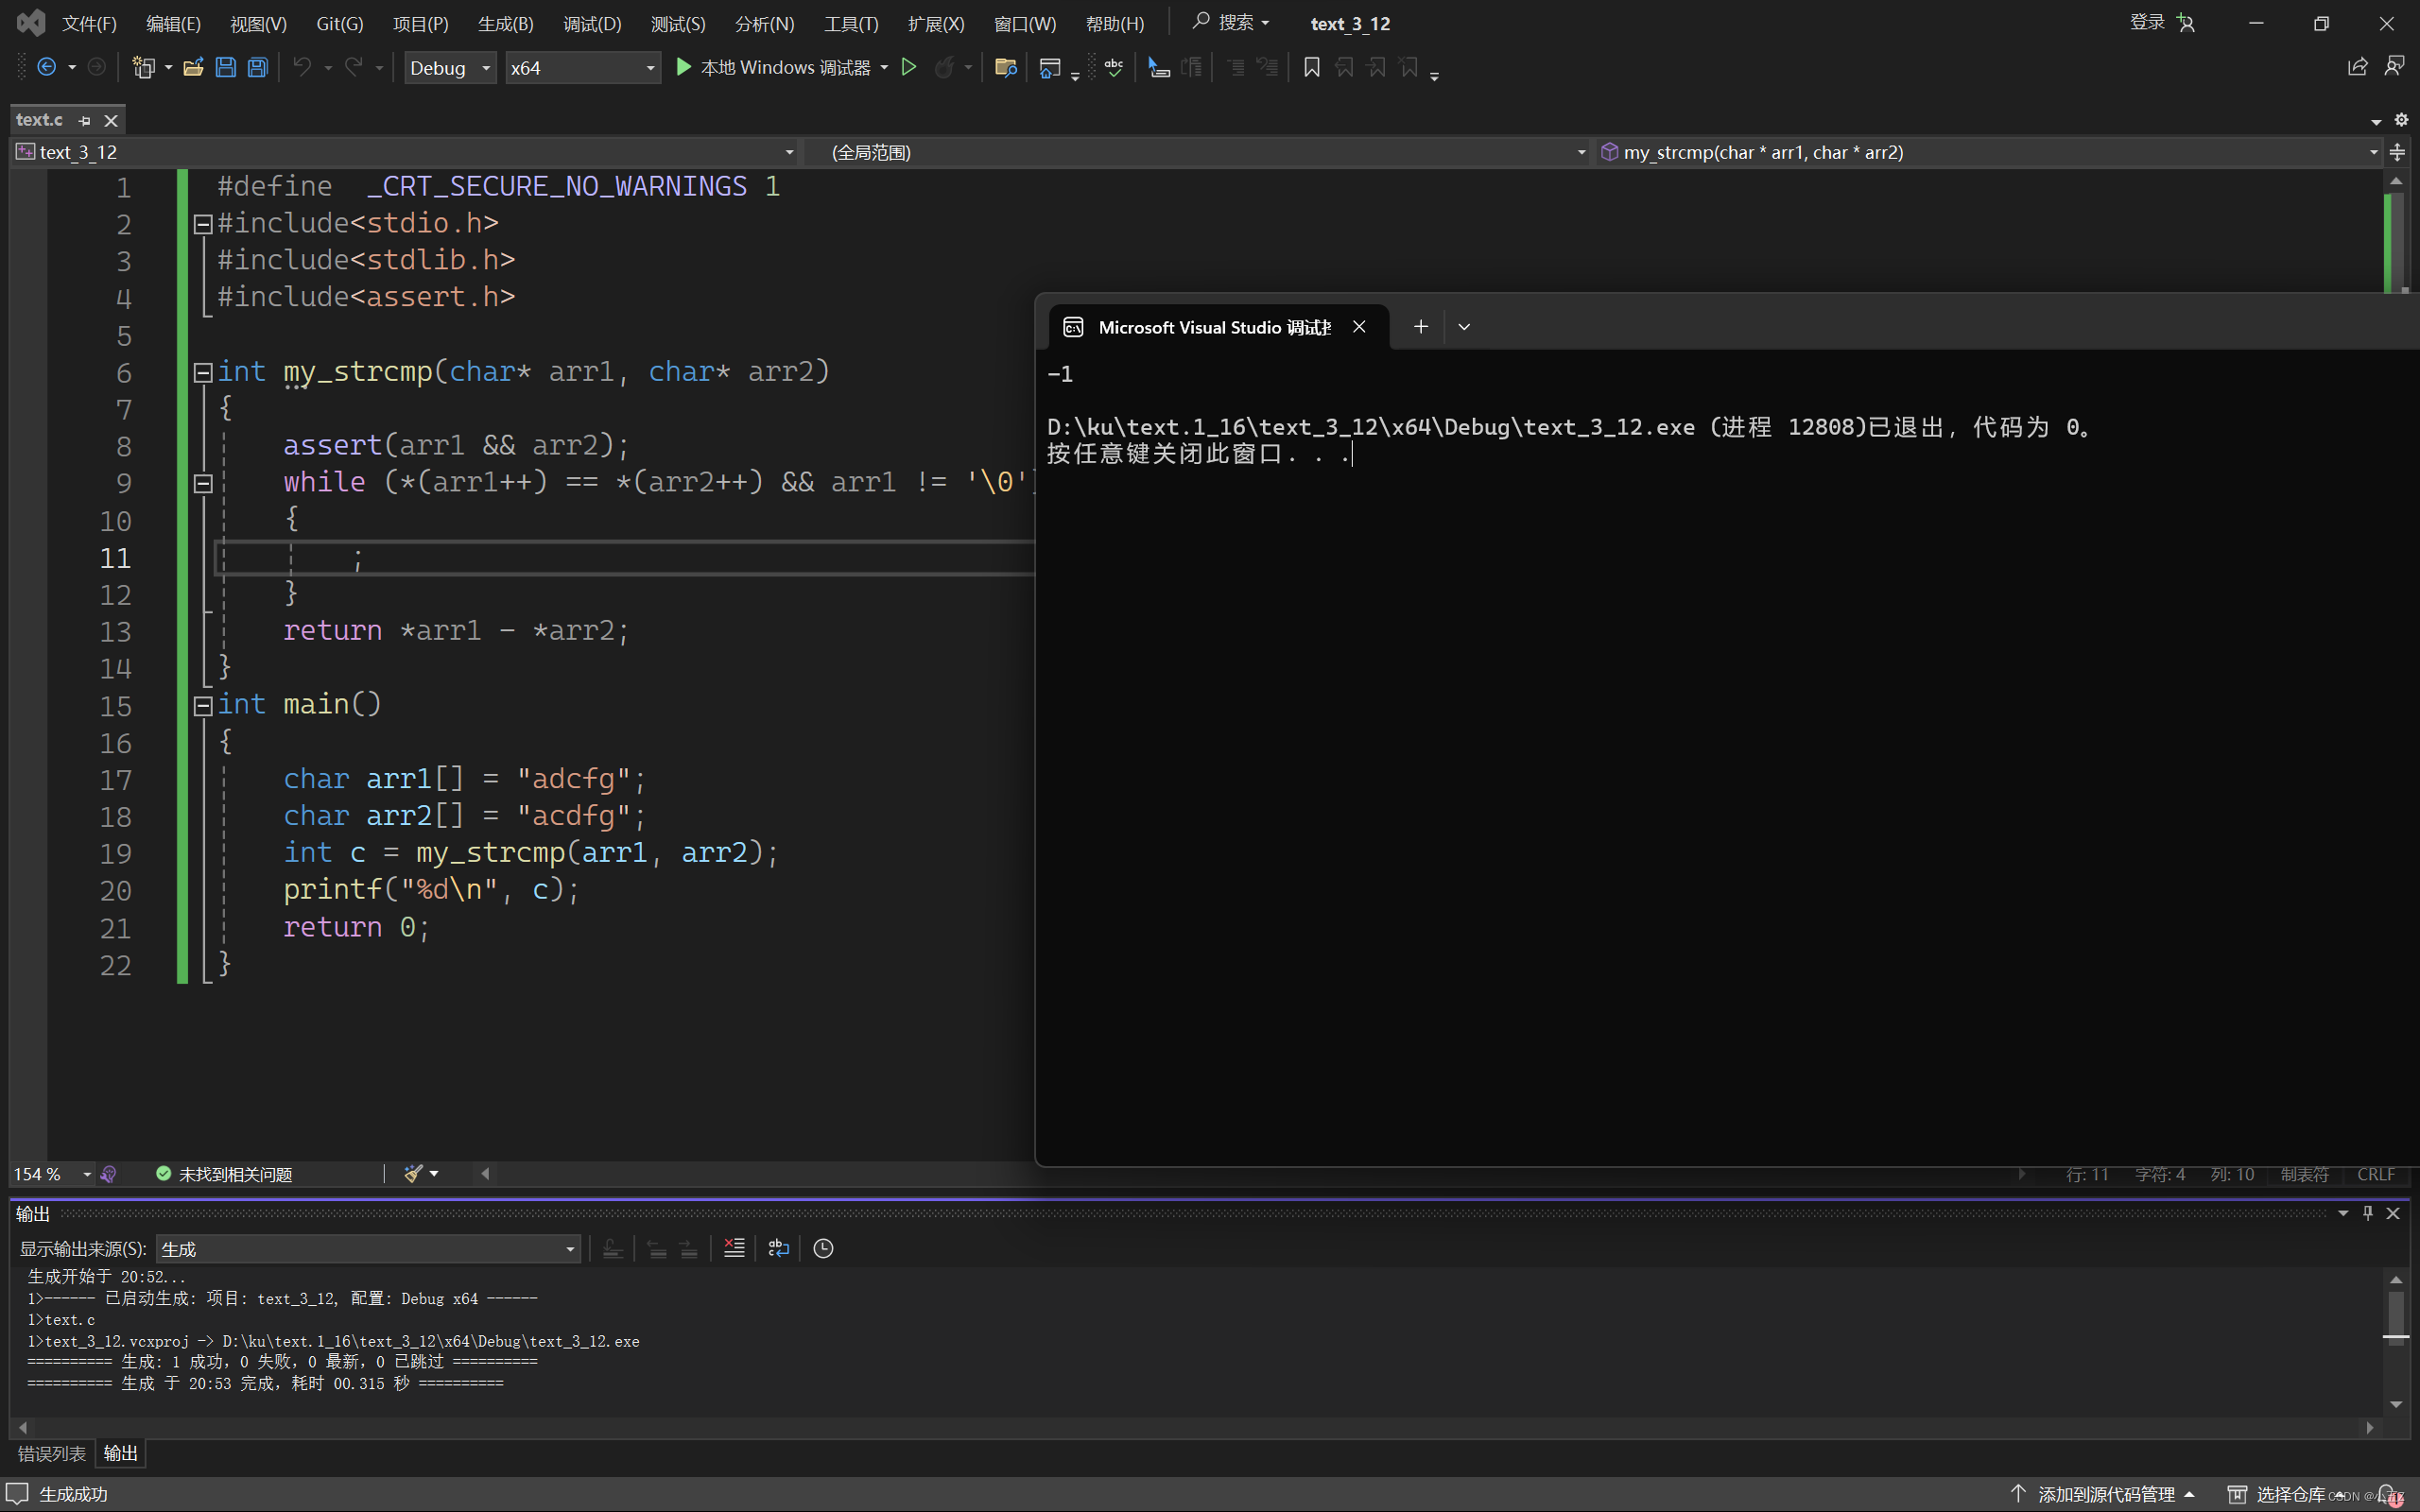This screenshot has height=1512, width=2420.
Task: Open new tab in debug console
Action: pos(1420,327)
